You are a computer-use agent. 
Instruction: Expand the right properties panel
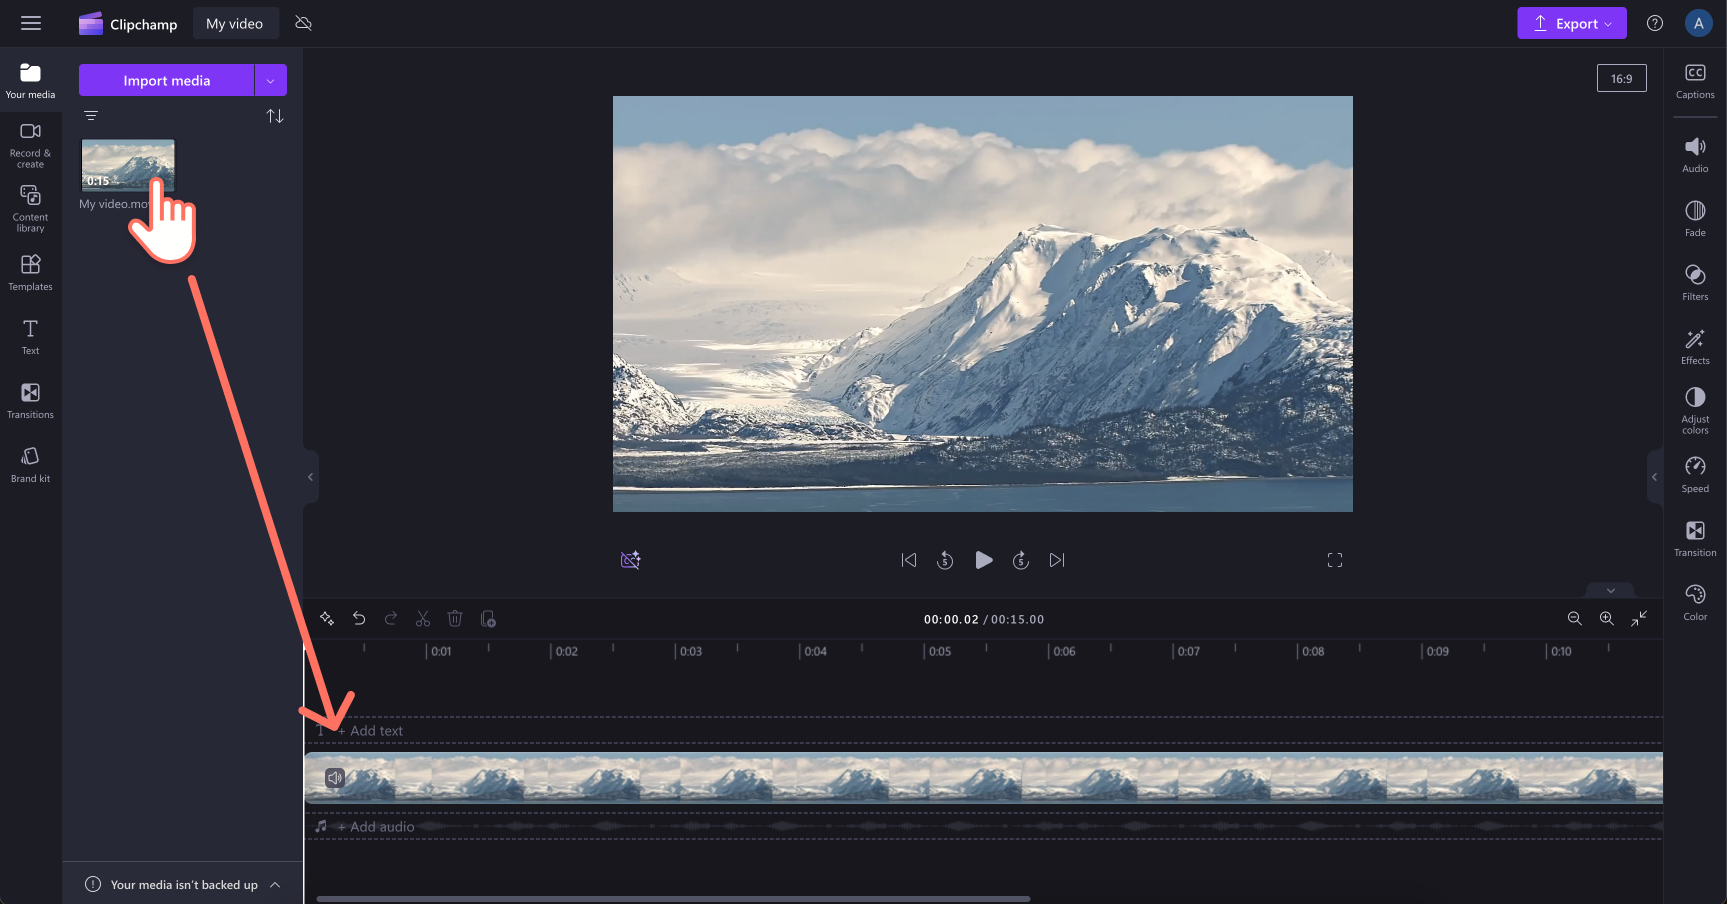point(1655,477)
